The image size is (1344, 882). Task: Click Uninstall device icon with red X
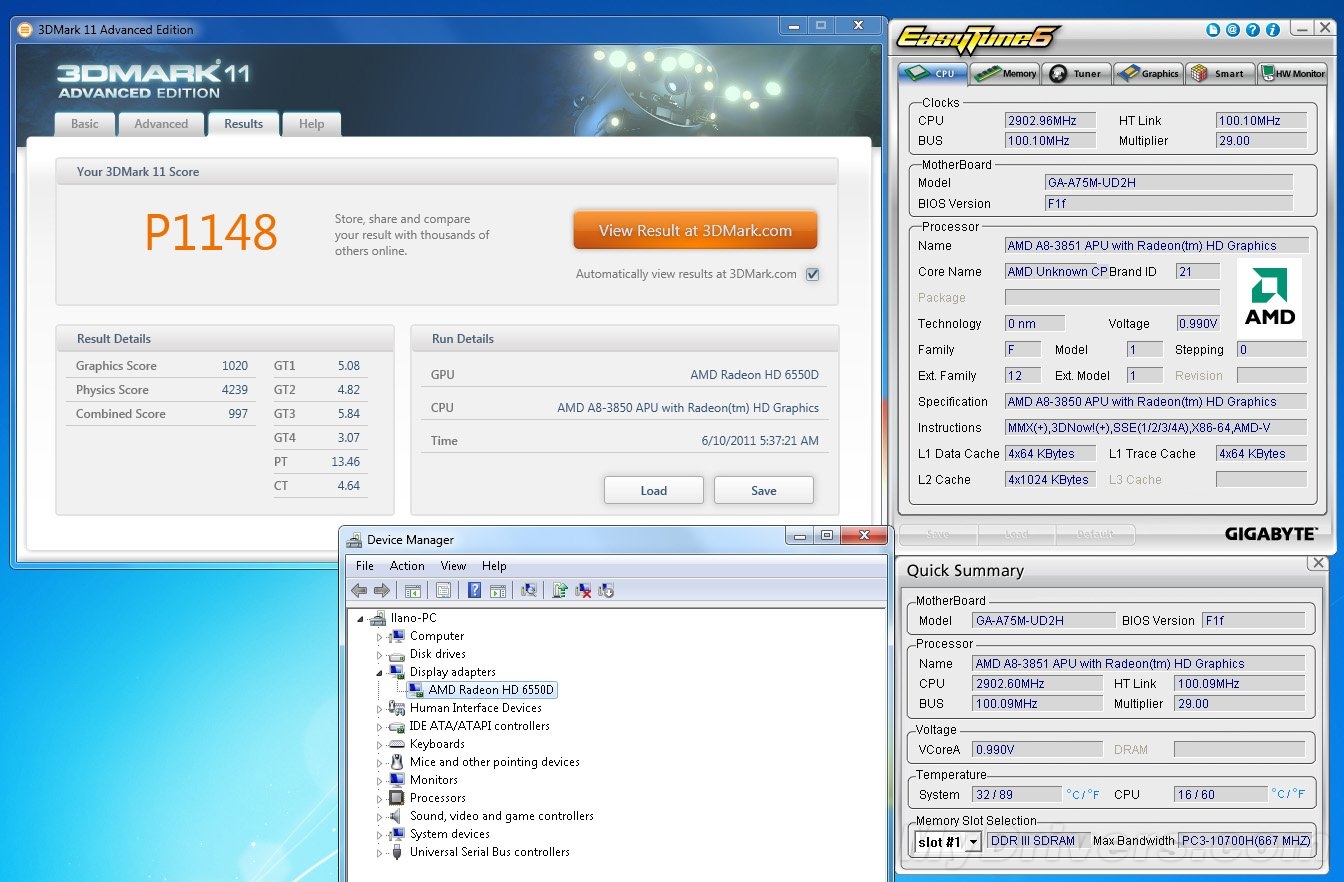(583, 590)
